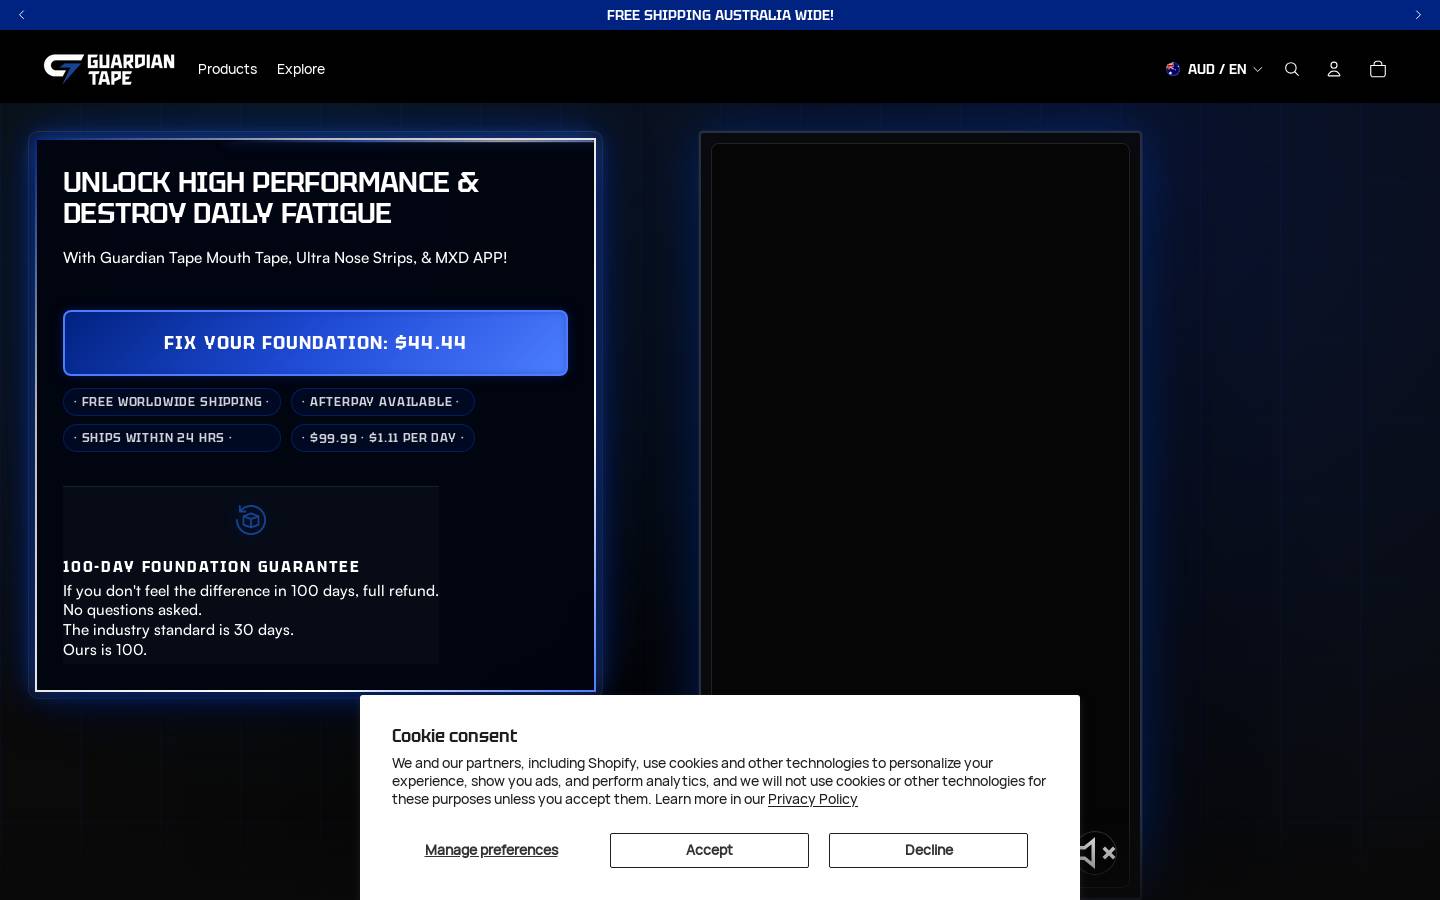The width and height of the screenshot is (1440, 900).
Task: Click the 'With Guardian Tape Mouth Tape' subtitle
Action: pyautogui.click(x=285, y=258)
